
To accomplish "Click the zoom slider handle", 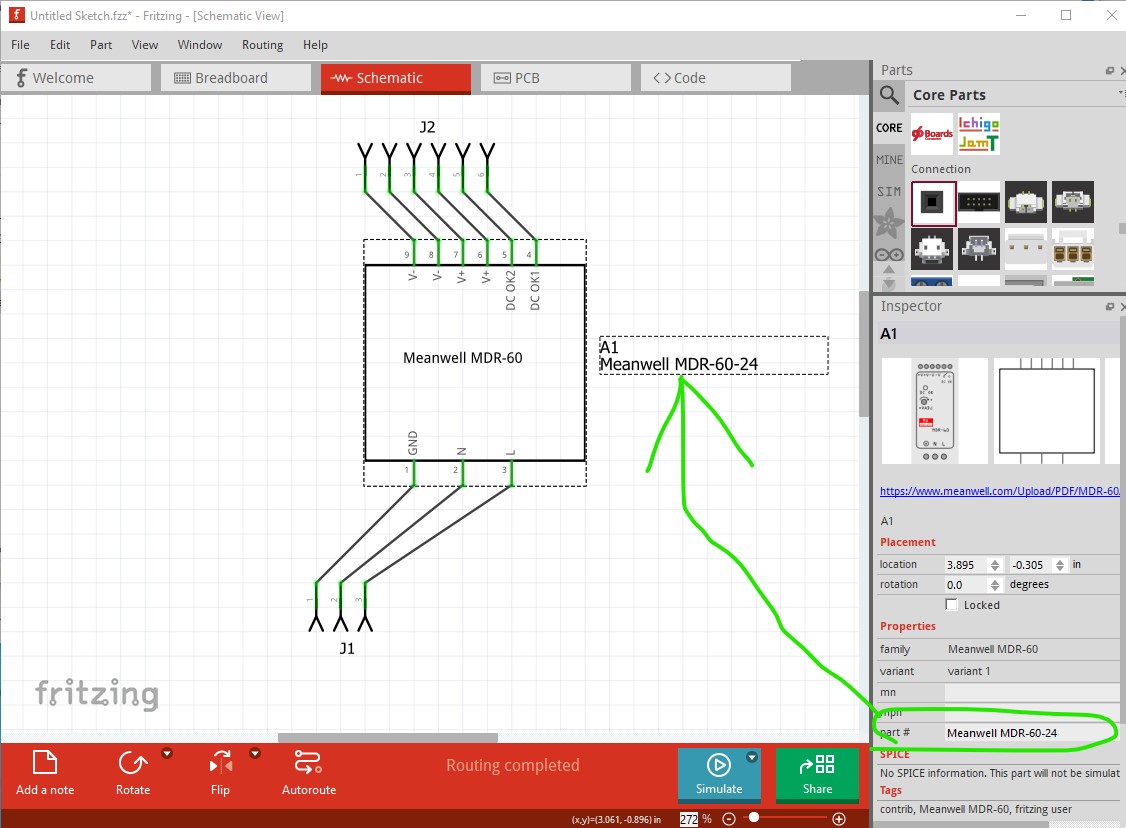I will [753, 818].
